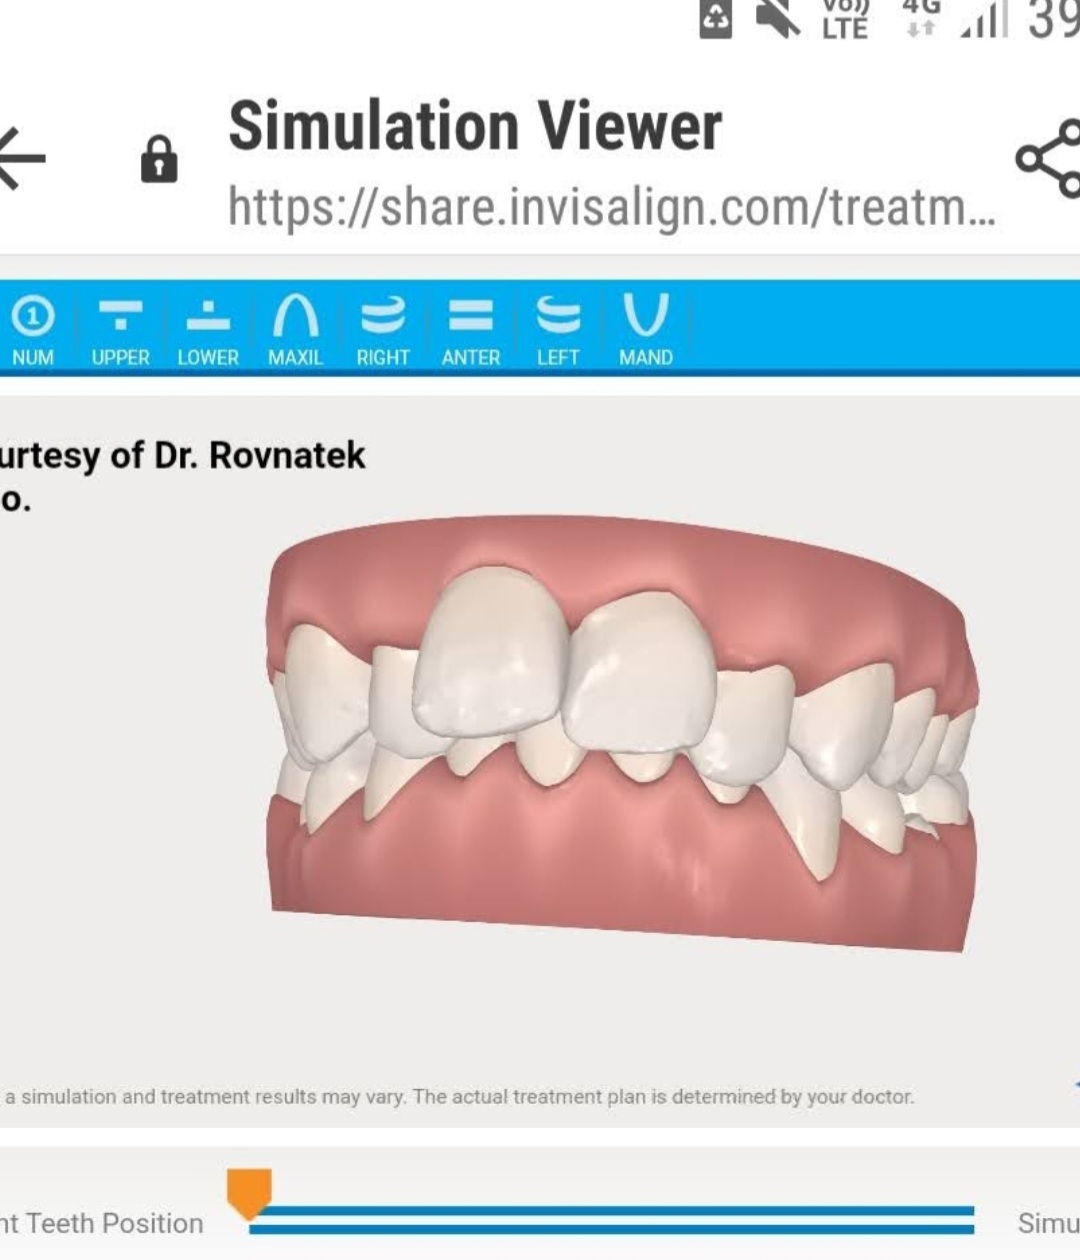Screen dimensions: 1080x1260
Task: Switch to MAXIL occlusal view
Action: (295, 330)
